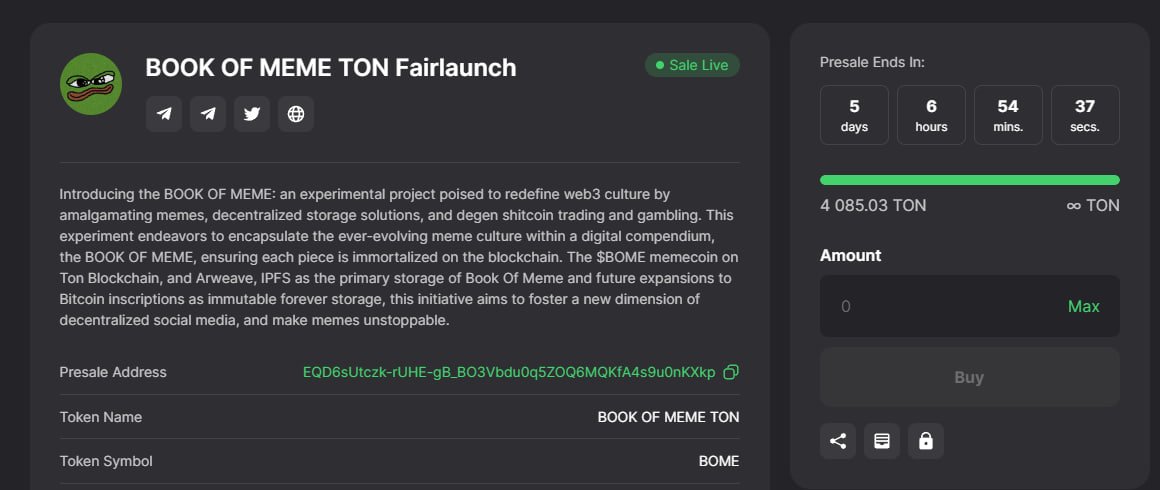Image resolution: width=1160 pixels, height=490 pixels.
Task: Select the ∞ TON cap value
Action: [x=1093, y=205]
